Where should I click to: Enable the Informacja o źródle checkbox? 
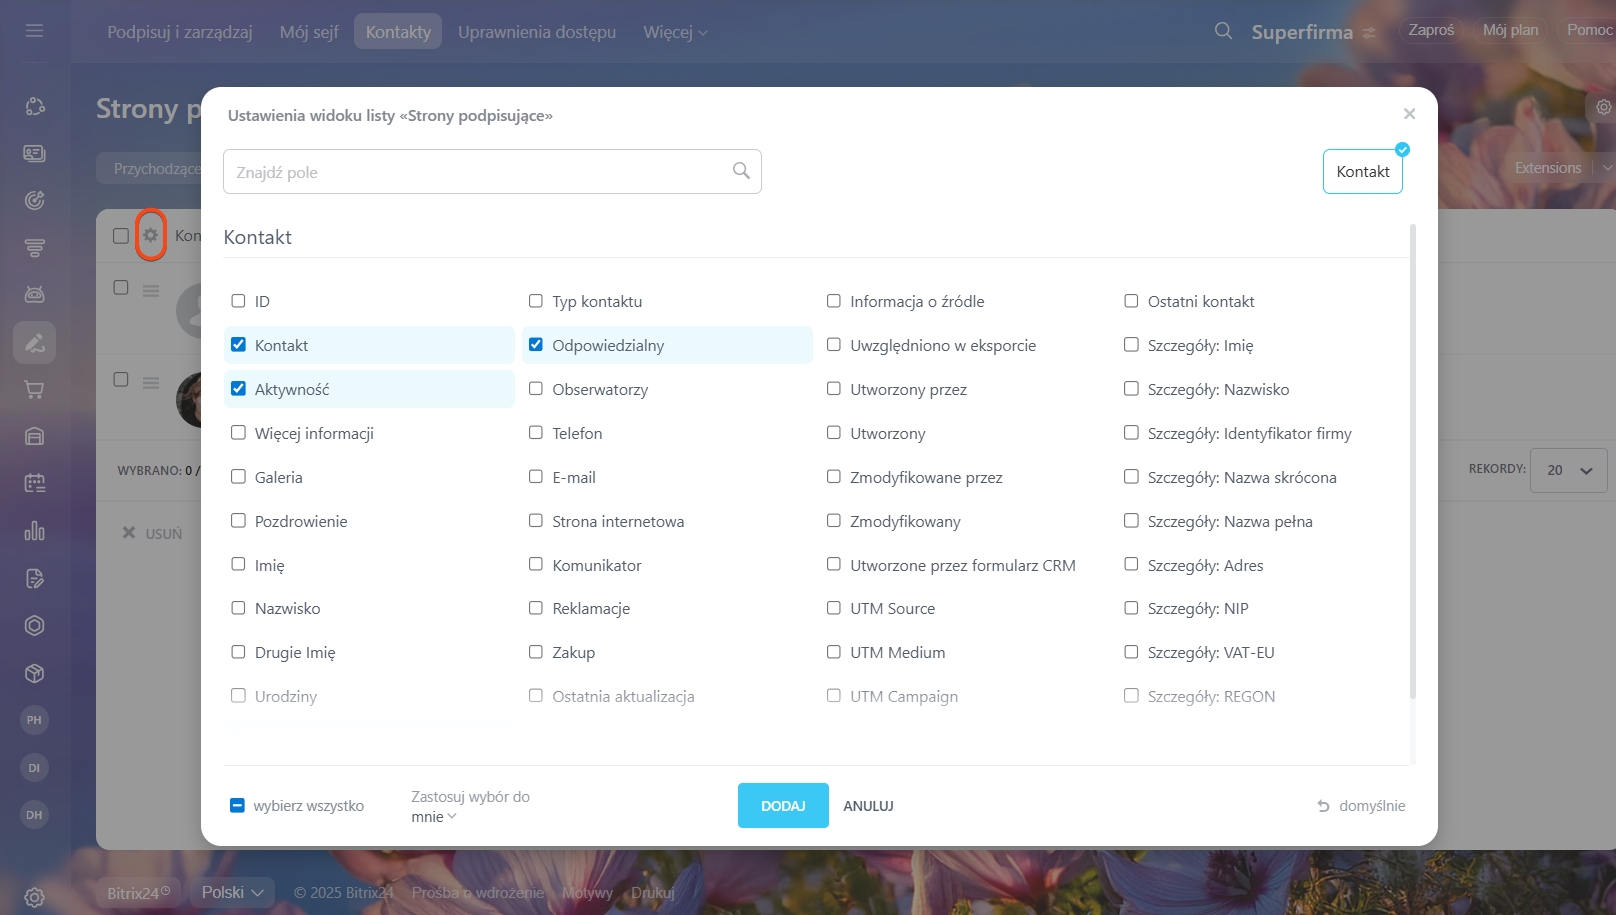pyautogui.click(x=834, y=301)
